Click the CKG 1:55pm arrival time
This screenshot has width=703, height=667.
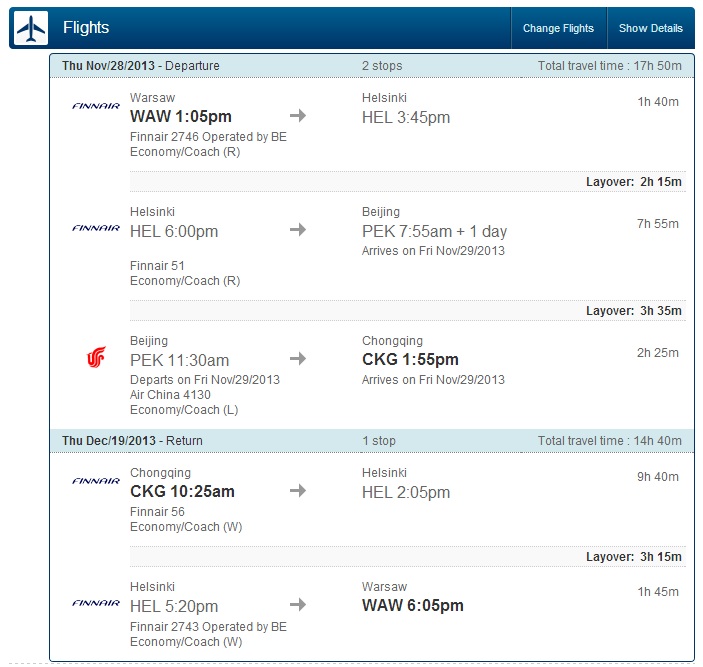pyautogui.click(x=410, y=359)
